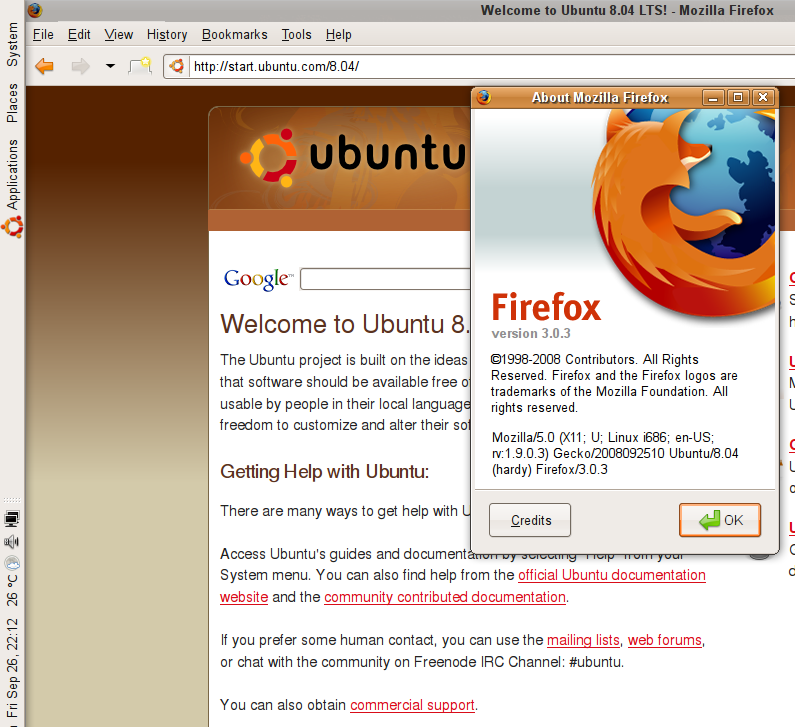795x727 pixels.
Task: Click the Credits button in About dialog
Action: tap(530, 520)
